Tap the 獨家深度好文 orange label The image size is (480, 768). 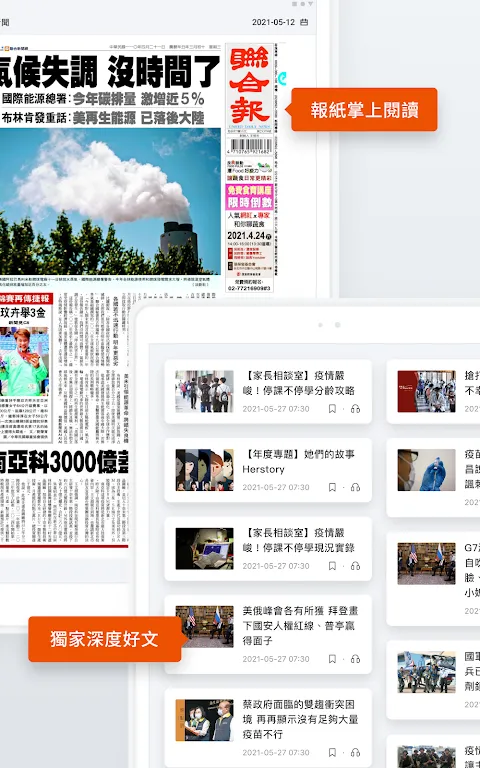pos(105,639)
